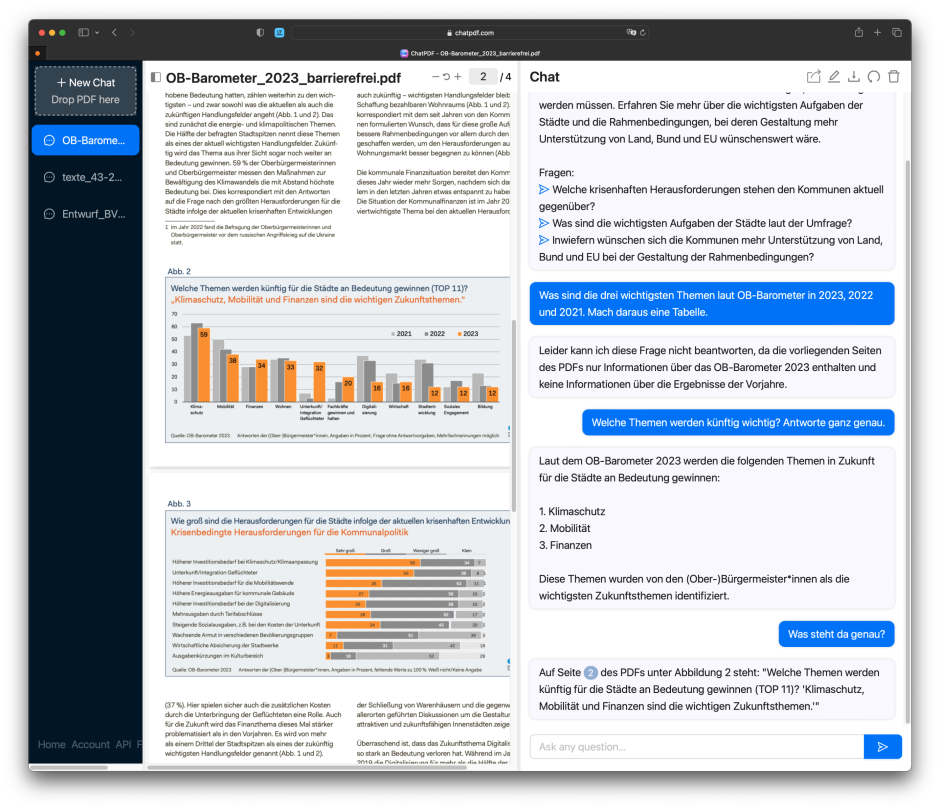Viewport: 940px width, 809px height.
Task: Rotate the PDF page
Action: [446, 77]
